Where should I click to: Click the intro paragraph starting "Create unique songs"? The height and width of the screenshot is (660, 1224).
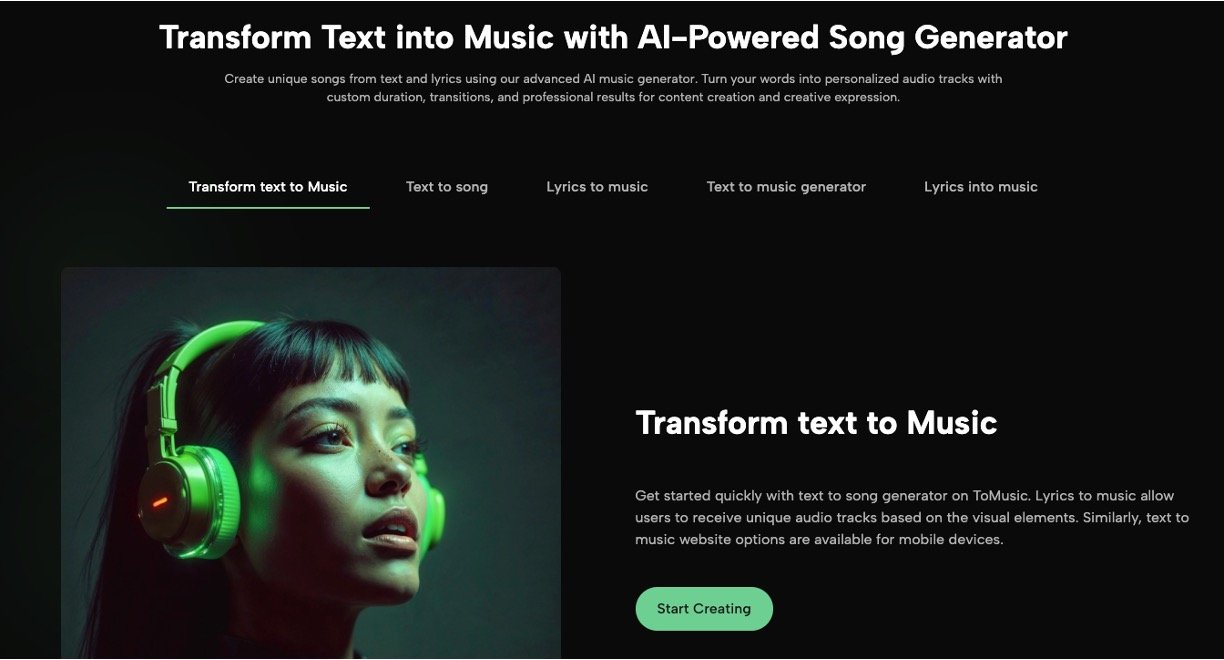pyautogui.click(x=613, y=88)
